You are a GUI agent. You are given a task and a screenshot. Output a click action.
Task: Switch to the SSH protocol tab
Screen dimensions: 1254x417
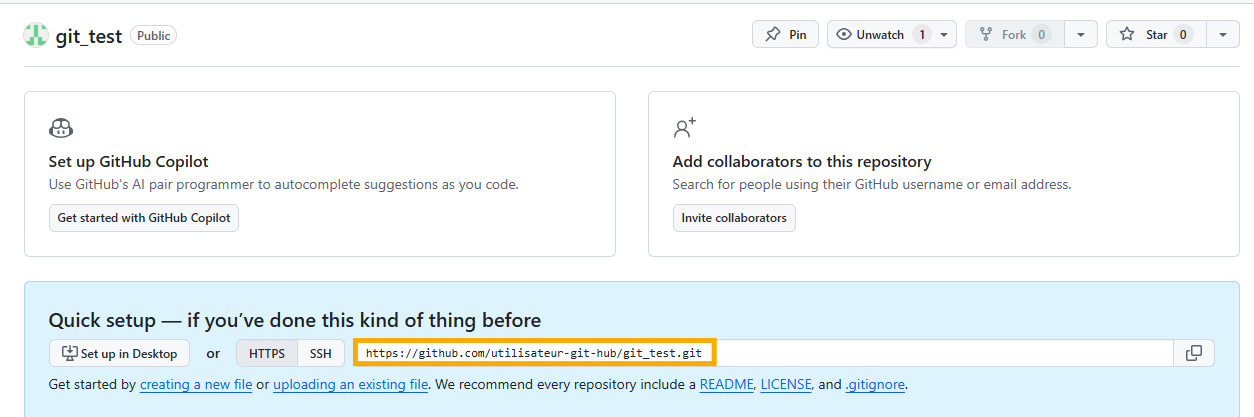pyautogui.click(x=320, y=353)
